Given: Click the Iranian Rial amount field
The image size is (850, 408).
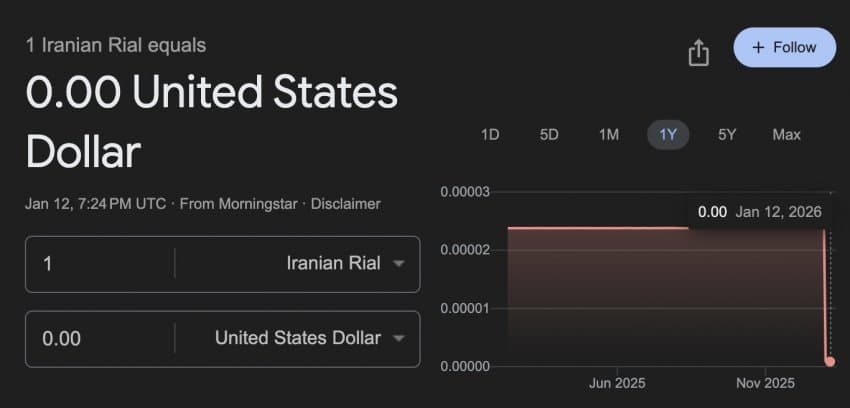Looking at the screenshot, I should tap(100, 264).
